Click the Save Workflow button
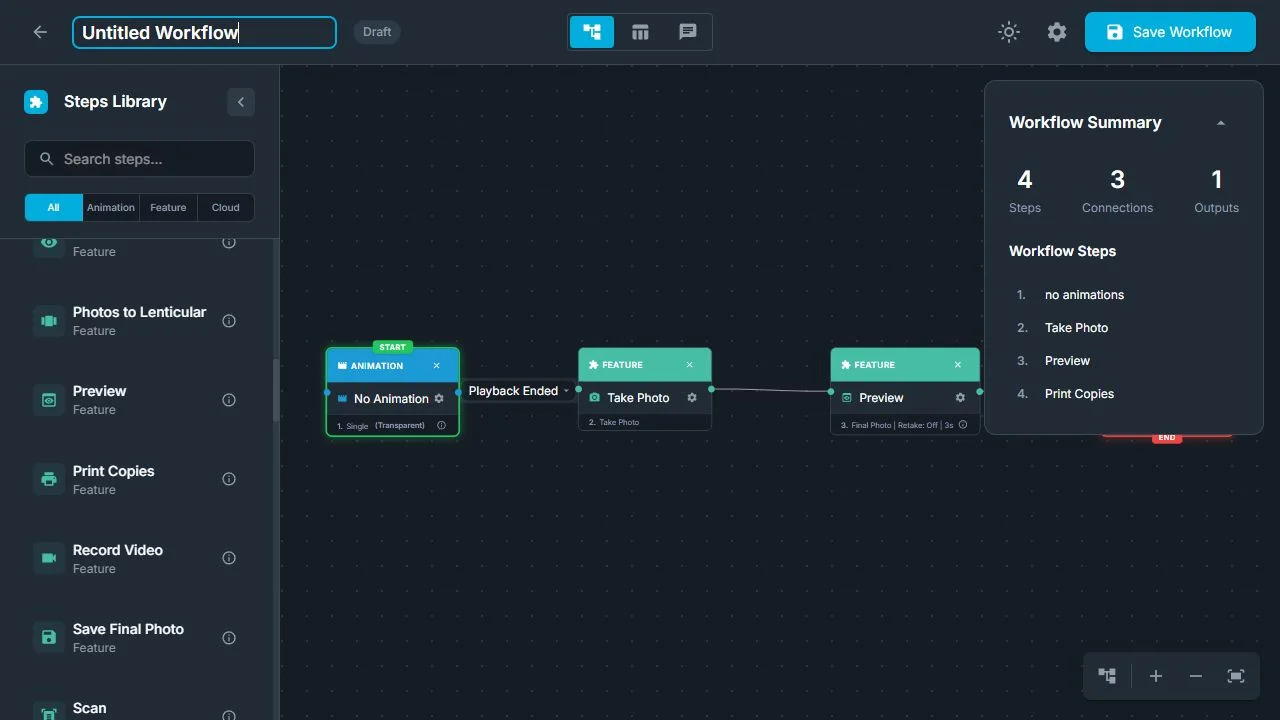 pyautogui.click(x=1170, y=32)
